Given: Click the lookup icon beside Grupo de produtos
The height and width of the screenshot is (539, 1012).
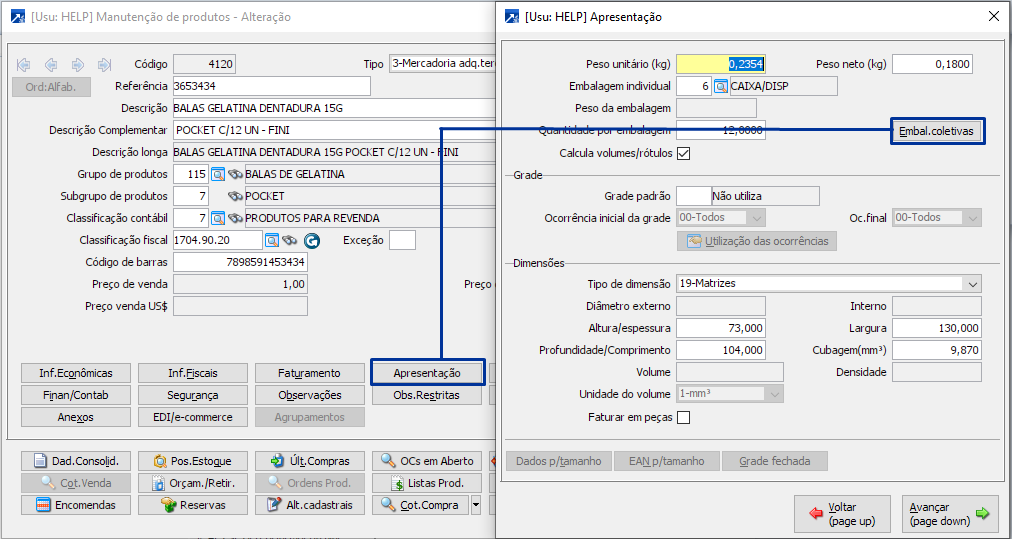Looking at the screenshot, I should tap(218, 174).
